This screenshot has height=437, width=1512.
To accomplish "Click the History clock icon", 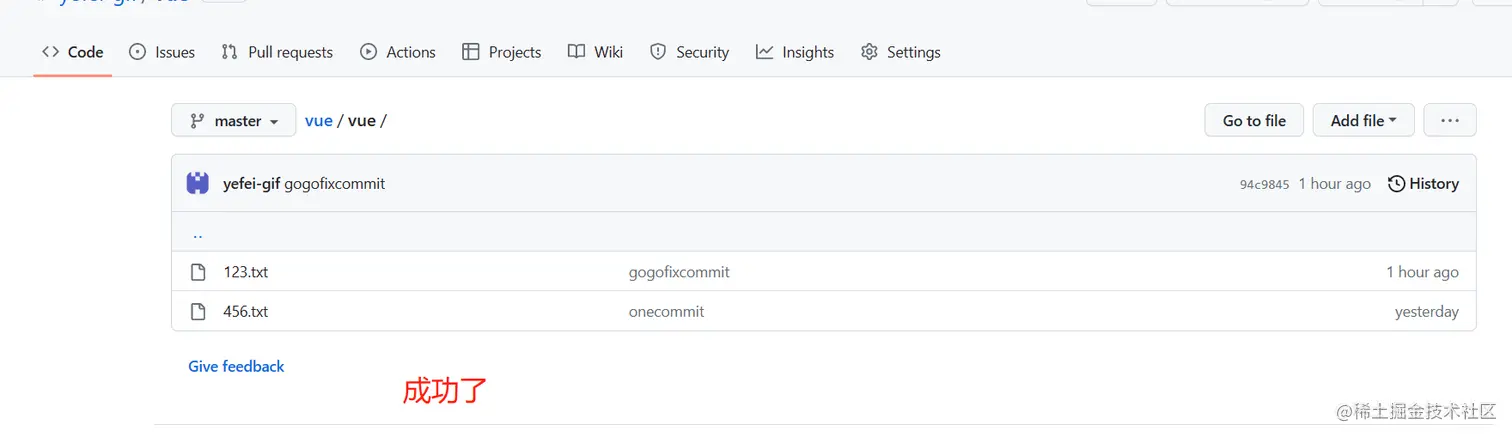I will tap(1397, 184).
